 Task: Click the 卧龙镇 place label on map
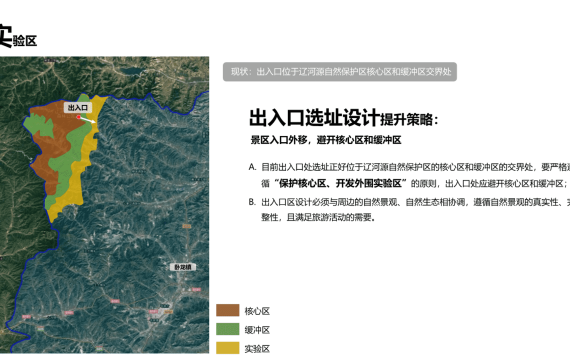(183, 267)
